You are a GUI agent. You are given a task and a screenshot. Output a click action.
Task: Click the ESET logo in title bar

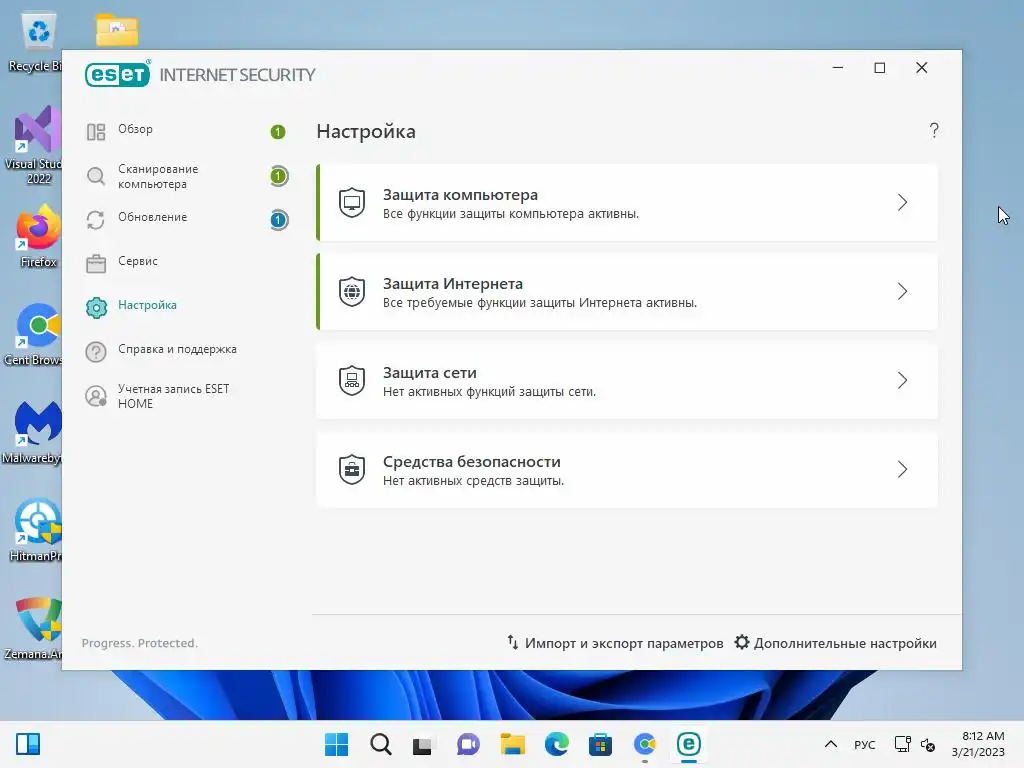tap(118, 74)
